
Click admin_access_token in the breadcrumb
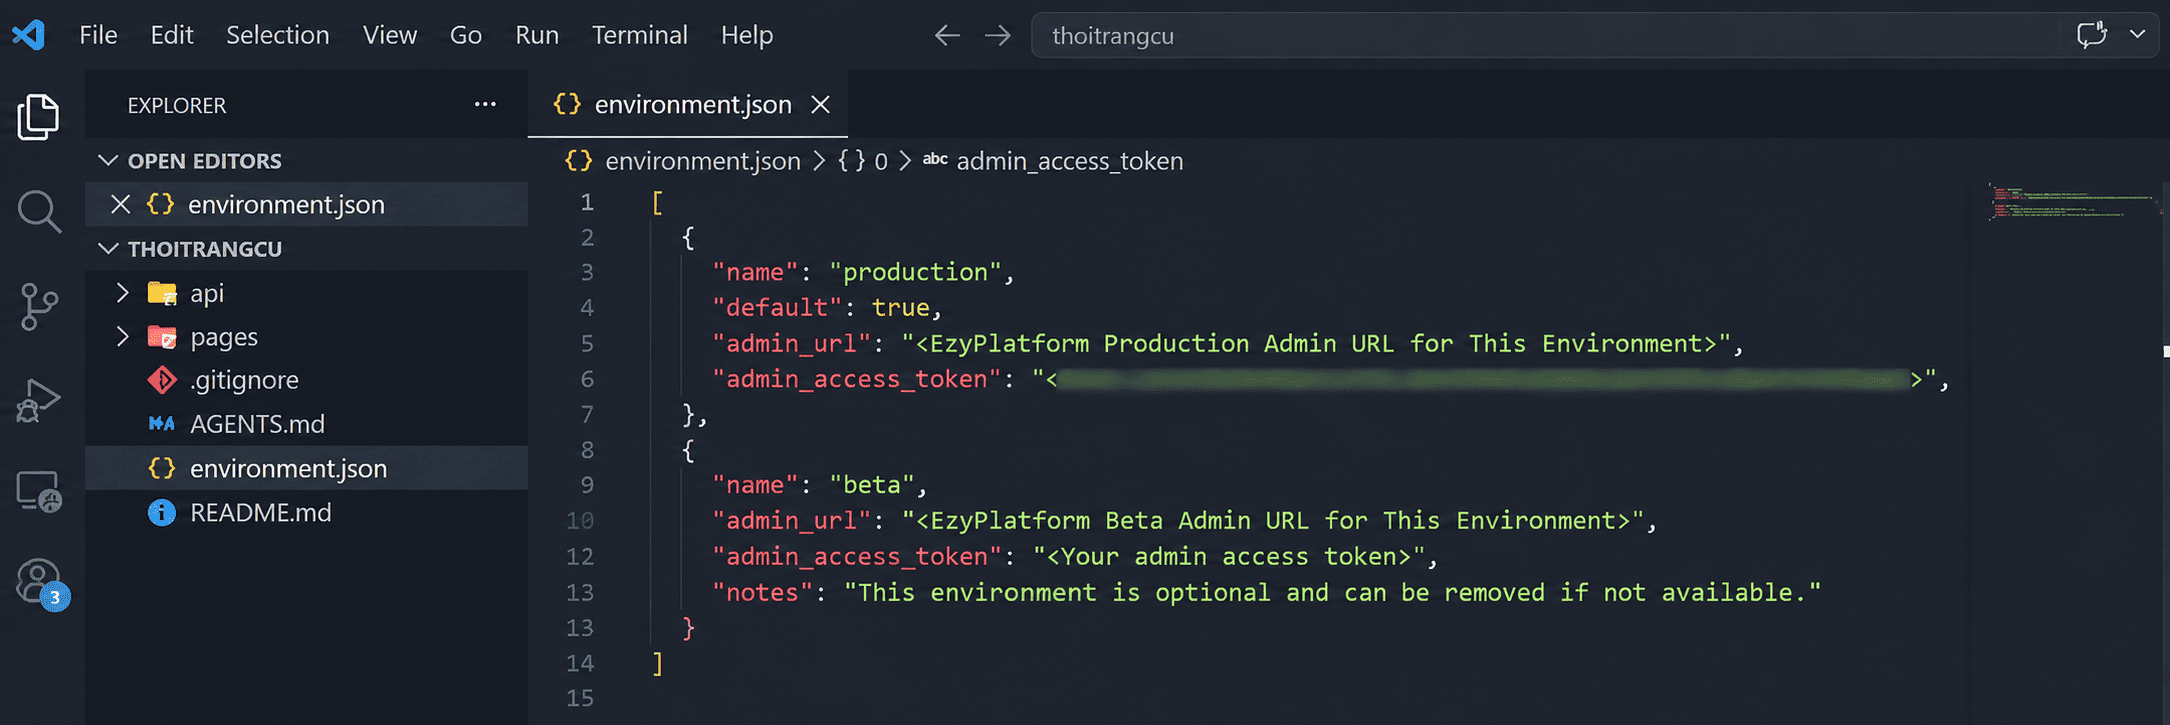click(1053, 161)
